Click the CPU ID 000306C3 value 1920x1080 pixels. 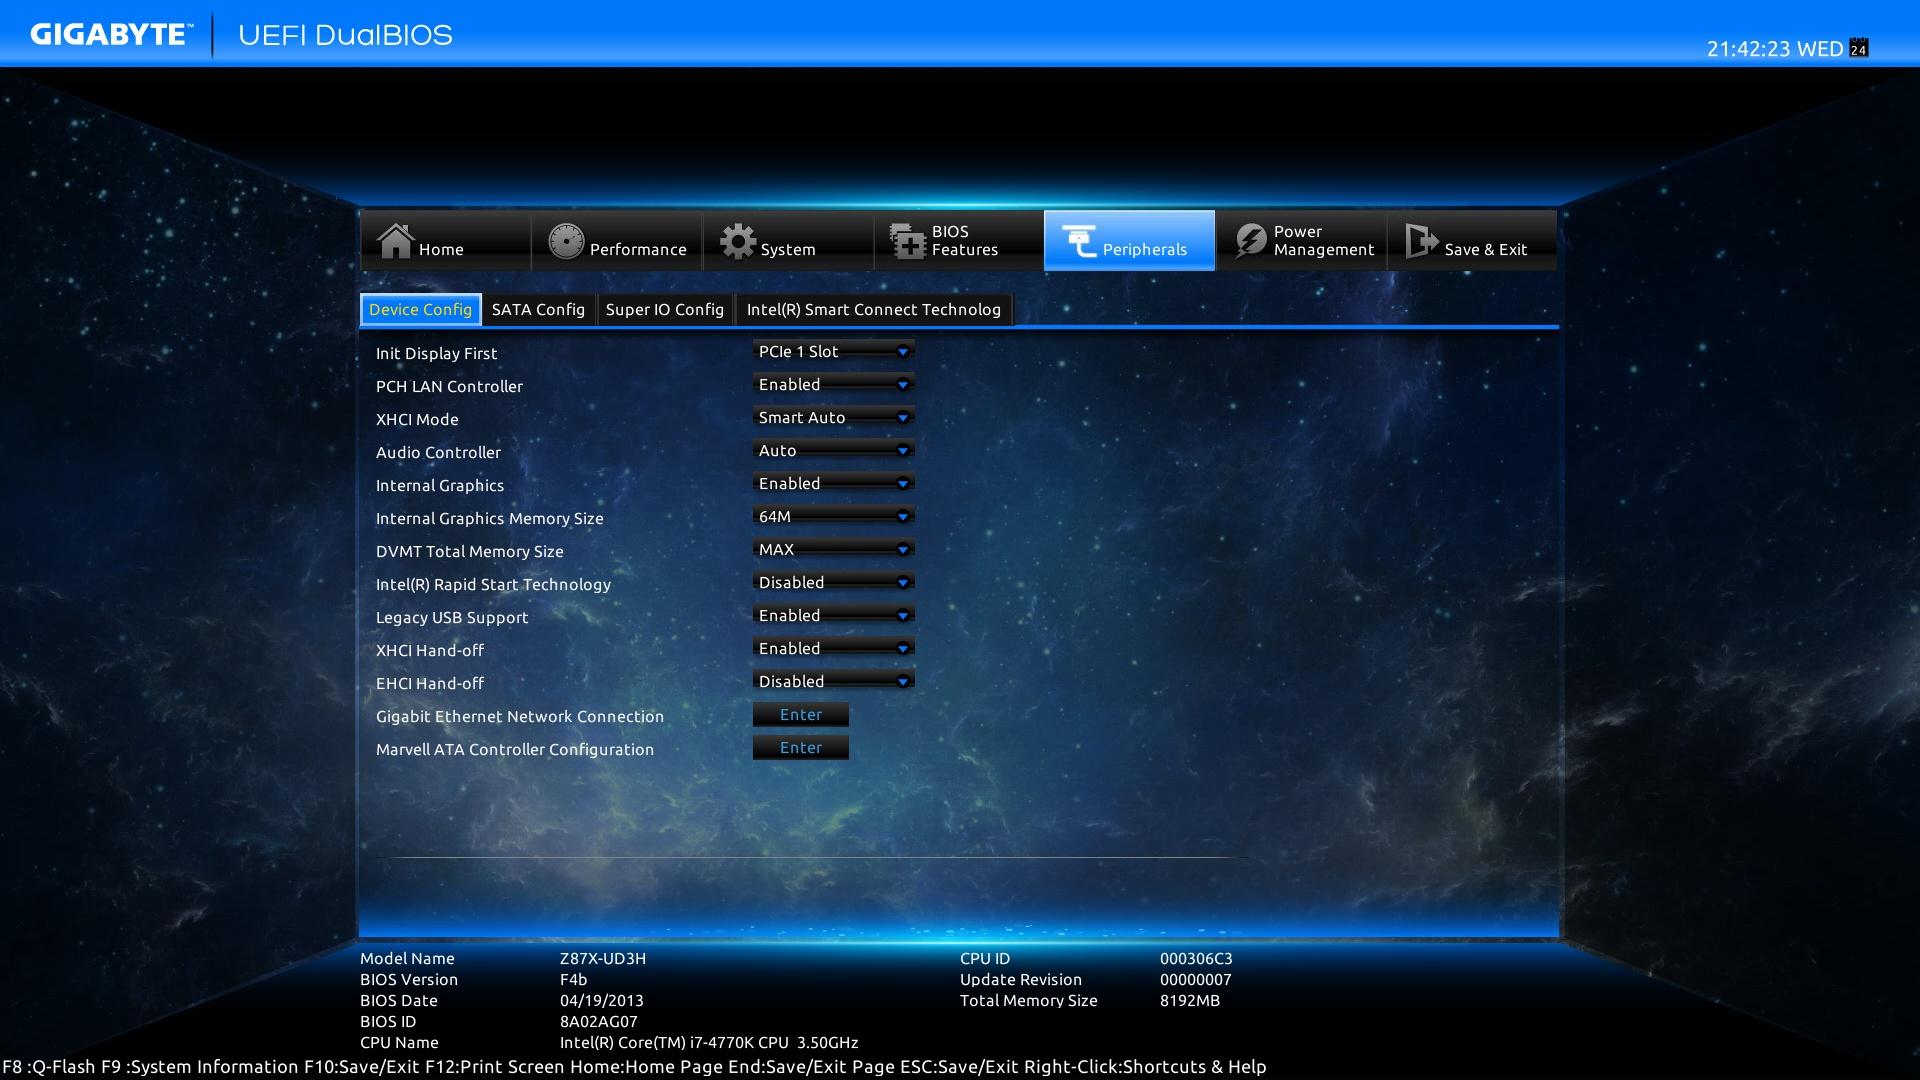pyautogui.click(x=1196, y=958)
